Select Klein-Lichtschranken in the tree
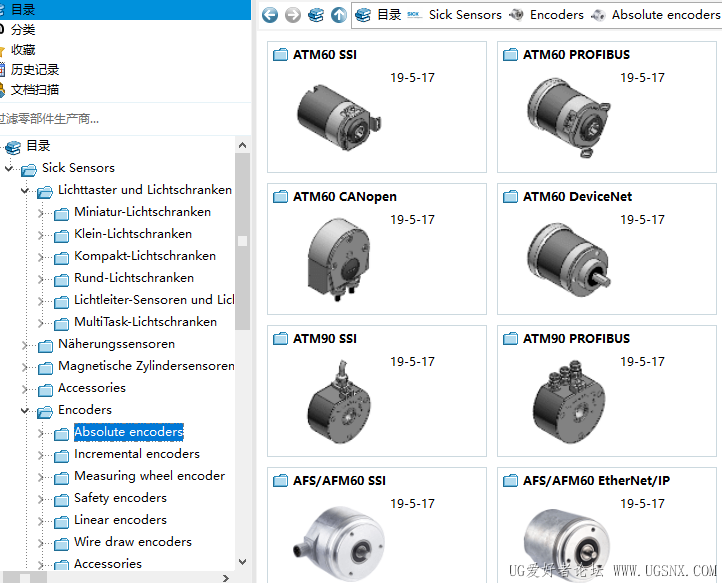The height and width of the screenshot is (583, 722). click(x=133, y=234)
